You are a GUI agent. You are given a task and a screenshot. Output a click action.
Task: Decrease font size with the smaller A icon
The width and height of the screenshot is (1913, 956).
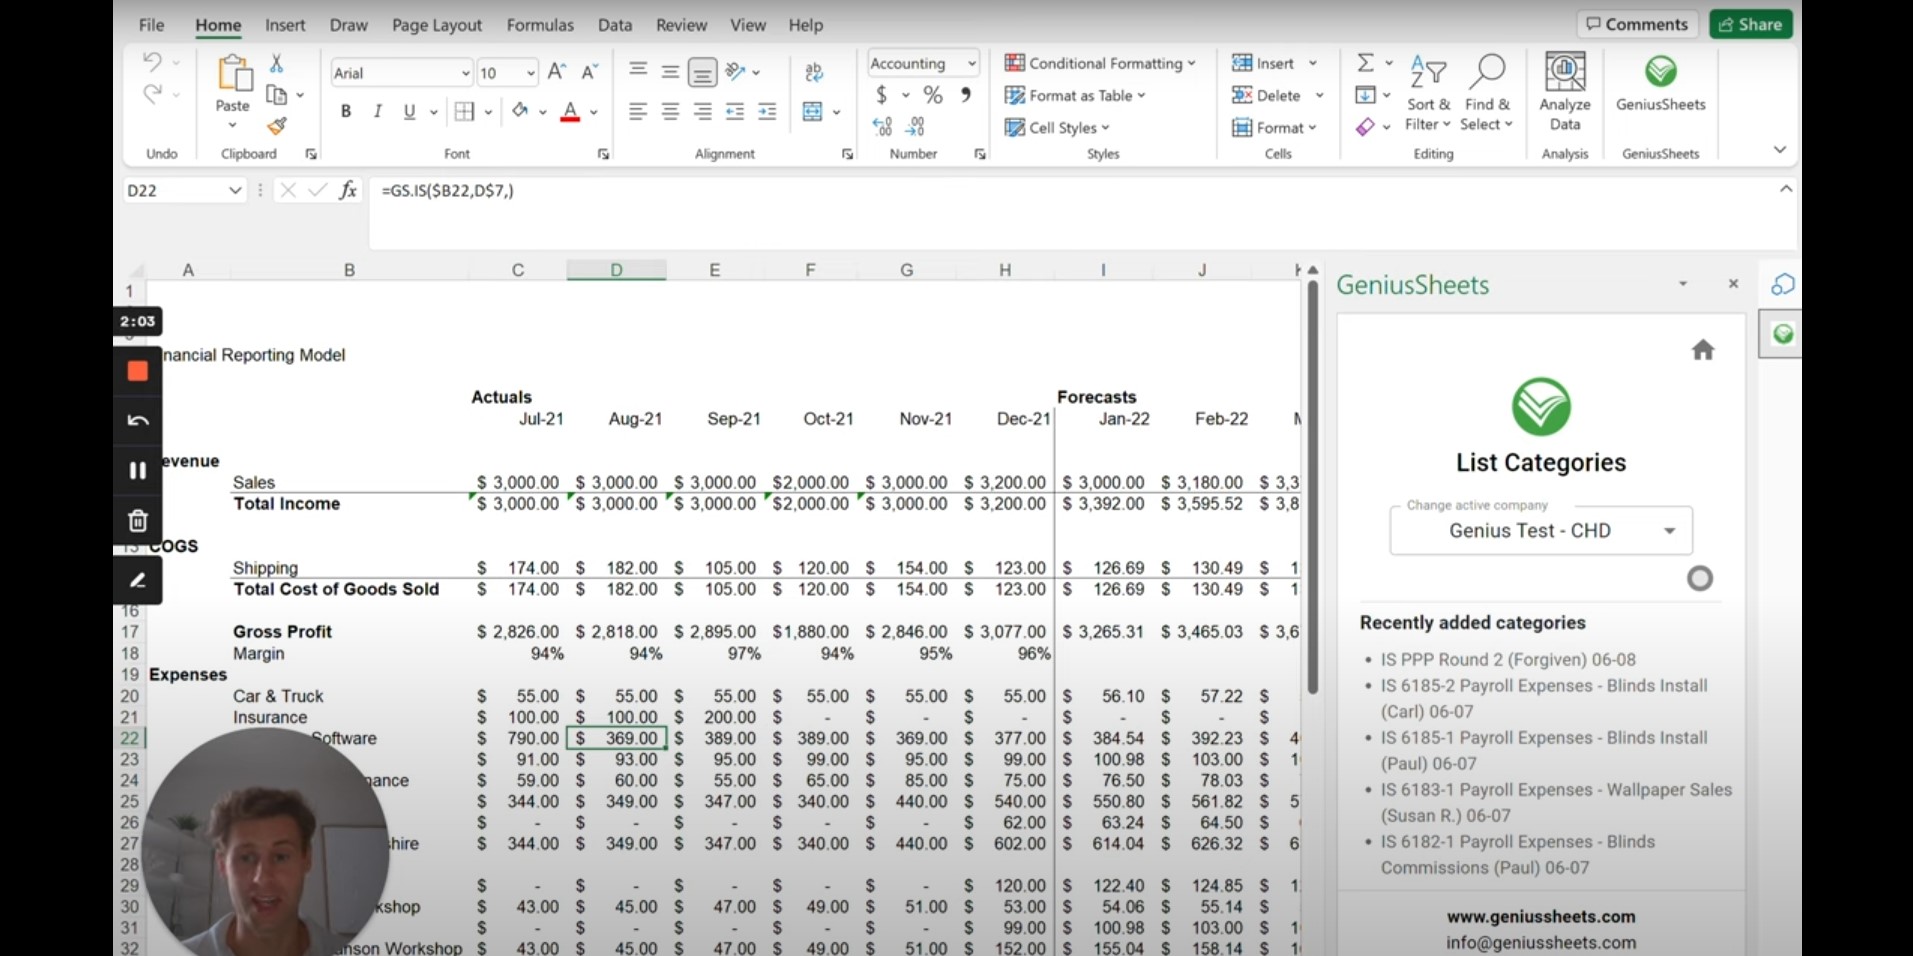(x=589, y=72)
